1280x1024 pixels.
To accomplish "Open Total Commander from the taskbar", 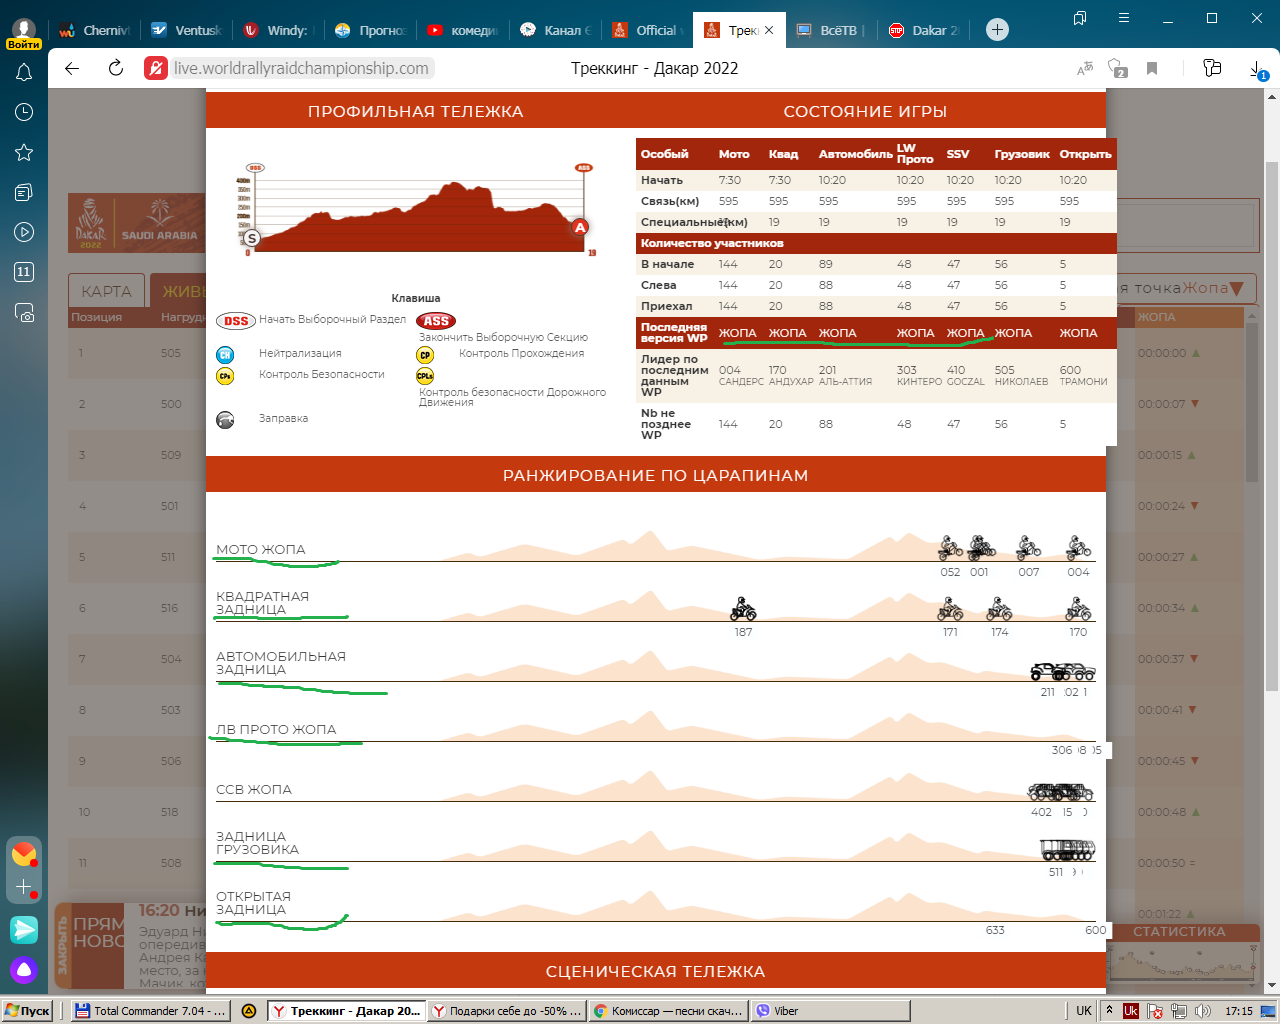I will (x=151, y=1011).
